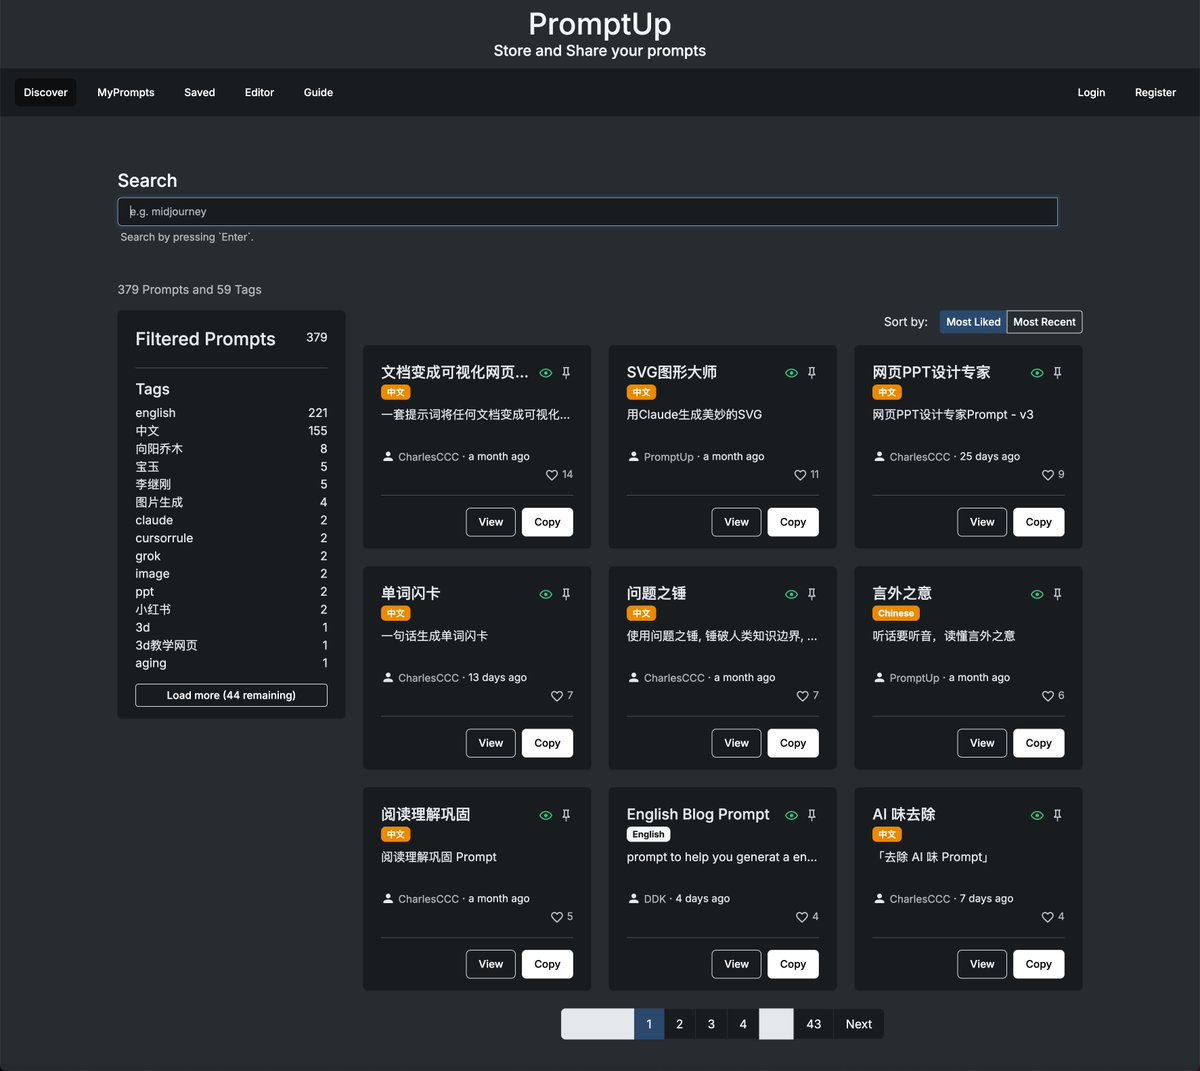
Task: Click Next page button
Action: click(859, 1024)
